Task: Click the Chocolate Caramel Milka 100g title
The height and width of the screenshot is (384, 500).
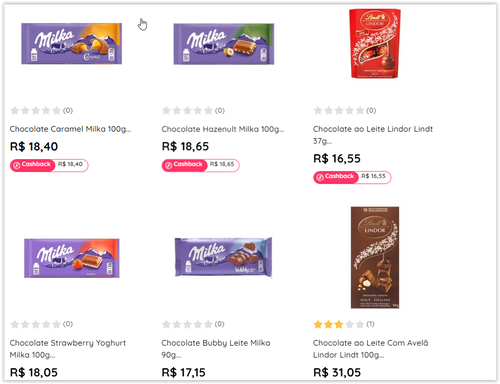Action: coord(70,129)
